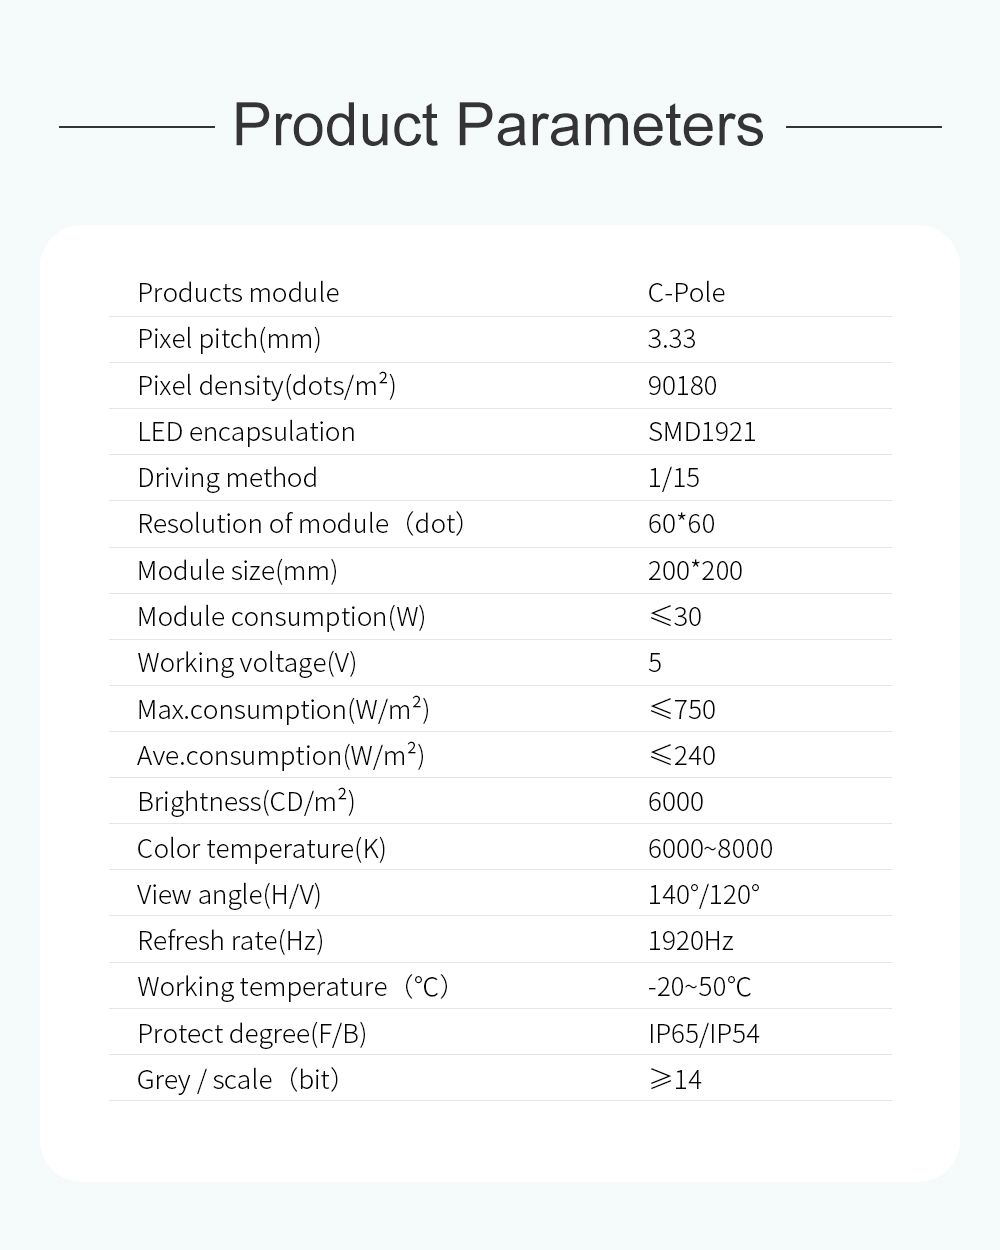Click the Grey / scale (bit) label

click(238, 1080)
